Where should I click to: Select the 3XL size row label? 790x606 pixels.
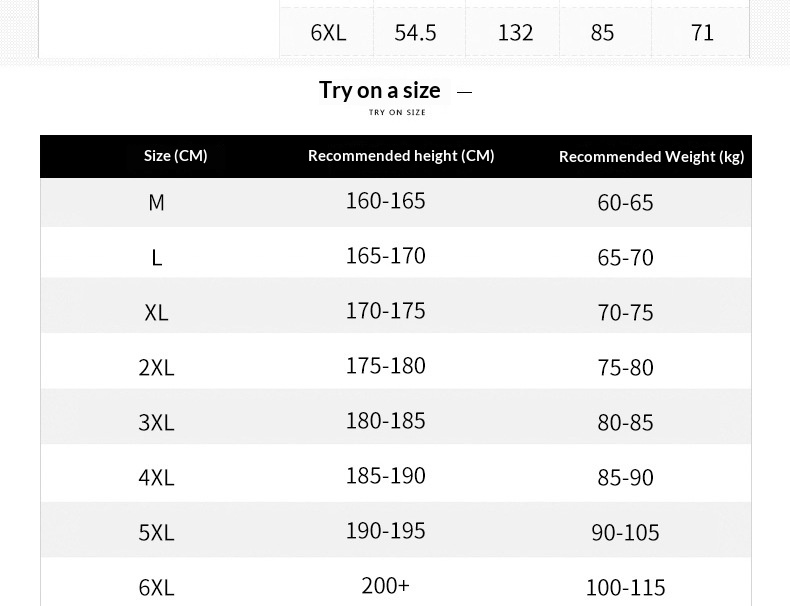click(x=156, y=423)
